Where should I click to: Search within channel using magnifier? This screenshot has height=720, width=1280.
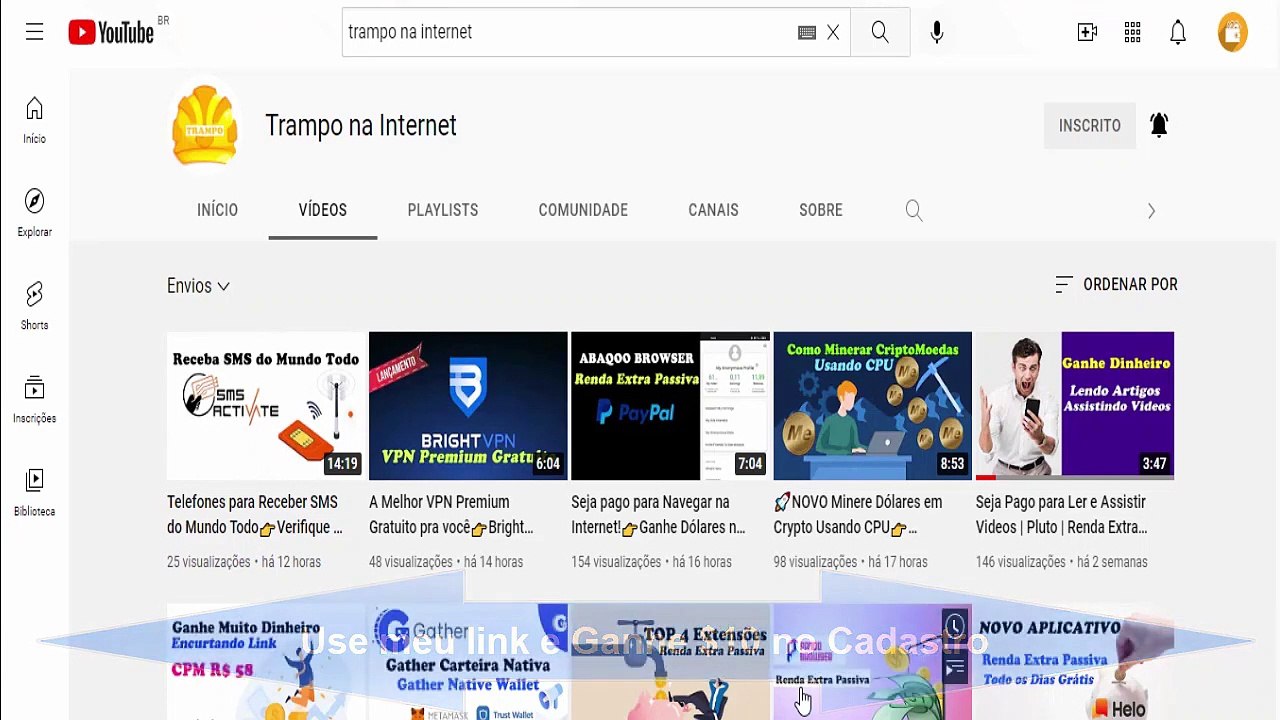point(914,210)
